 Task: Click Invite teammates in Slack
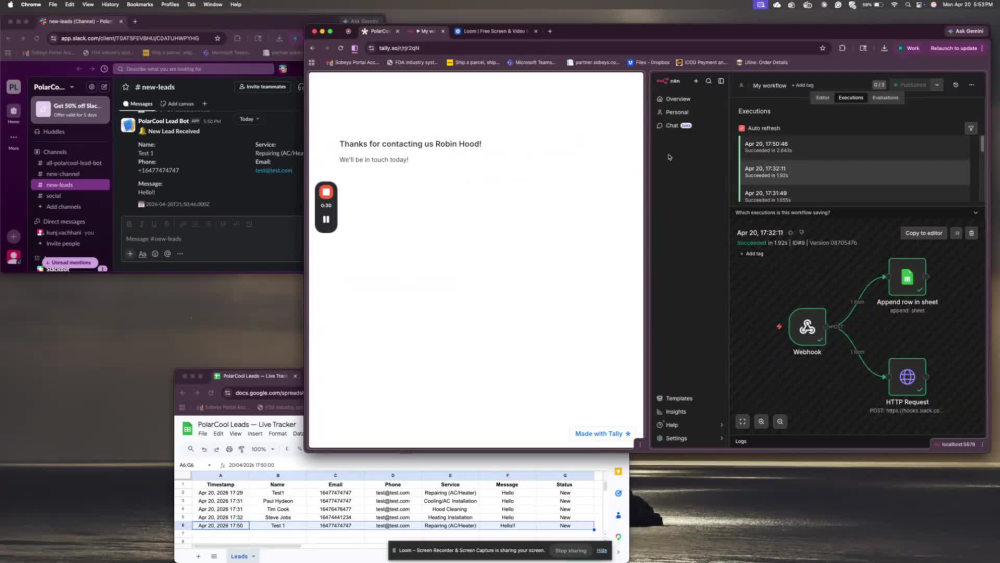point(262,87)
